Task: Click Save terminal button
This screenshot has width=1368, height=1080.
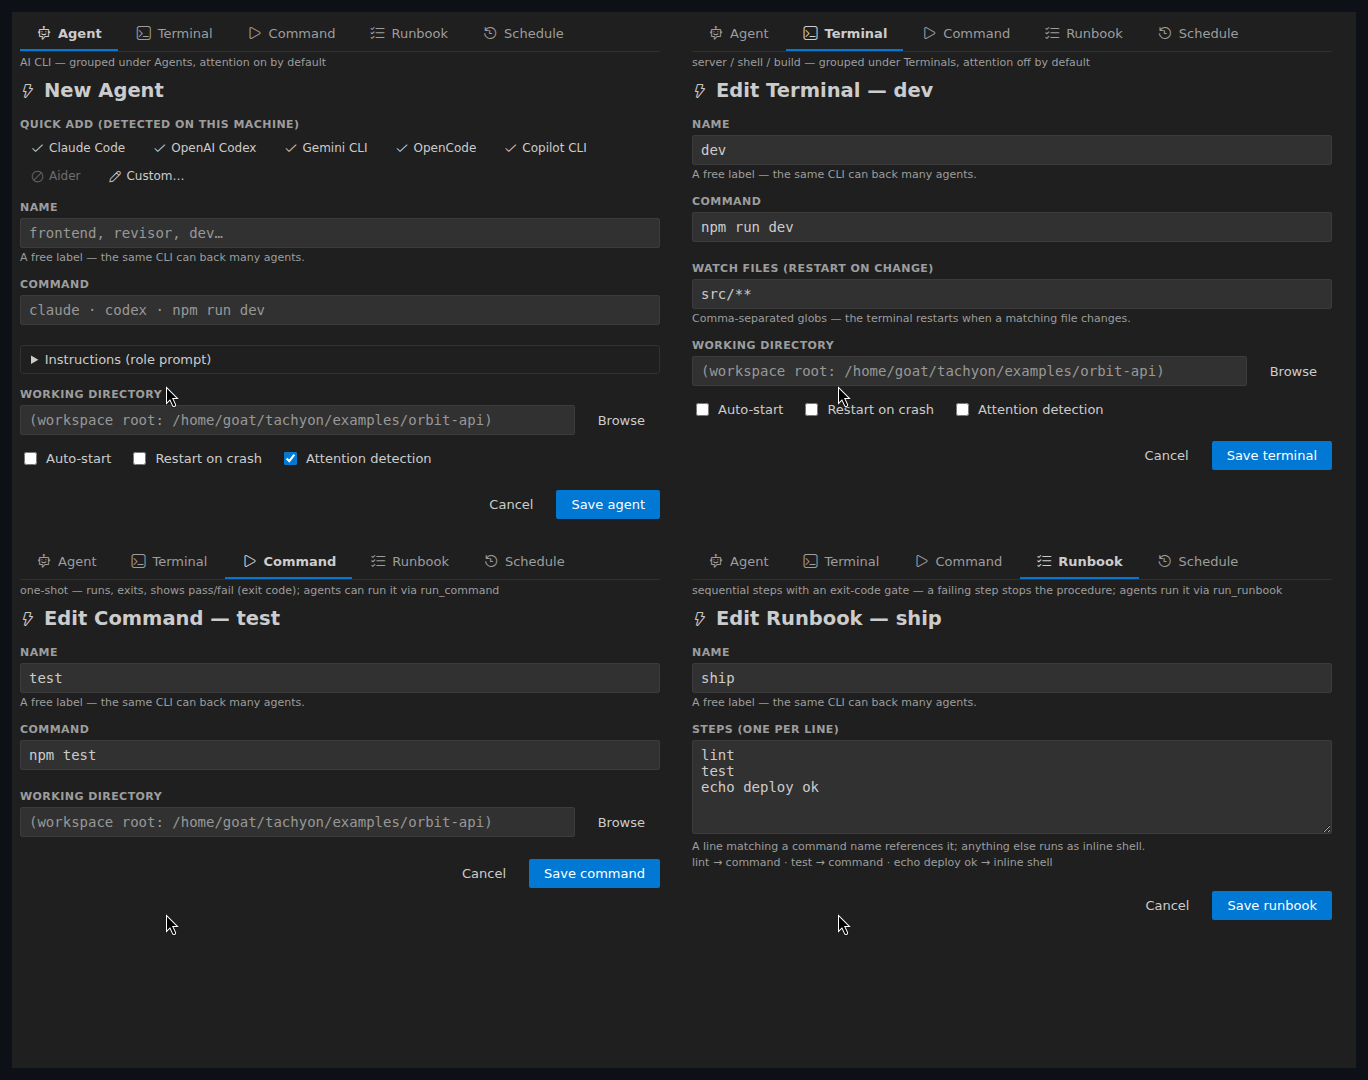Action: 1272,456
